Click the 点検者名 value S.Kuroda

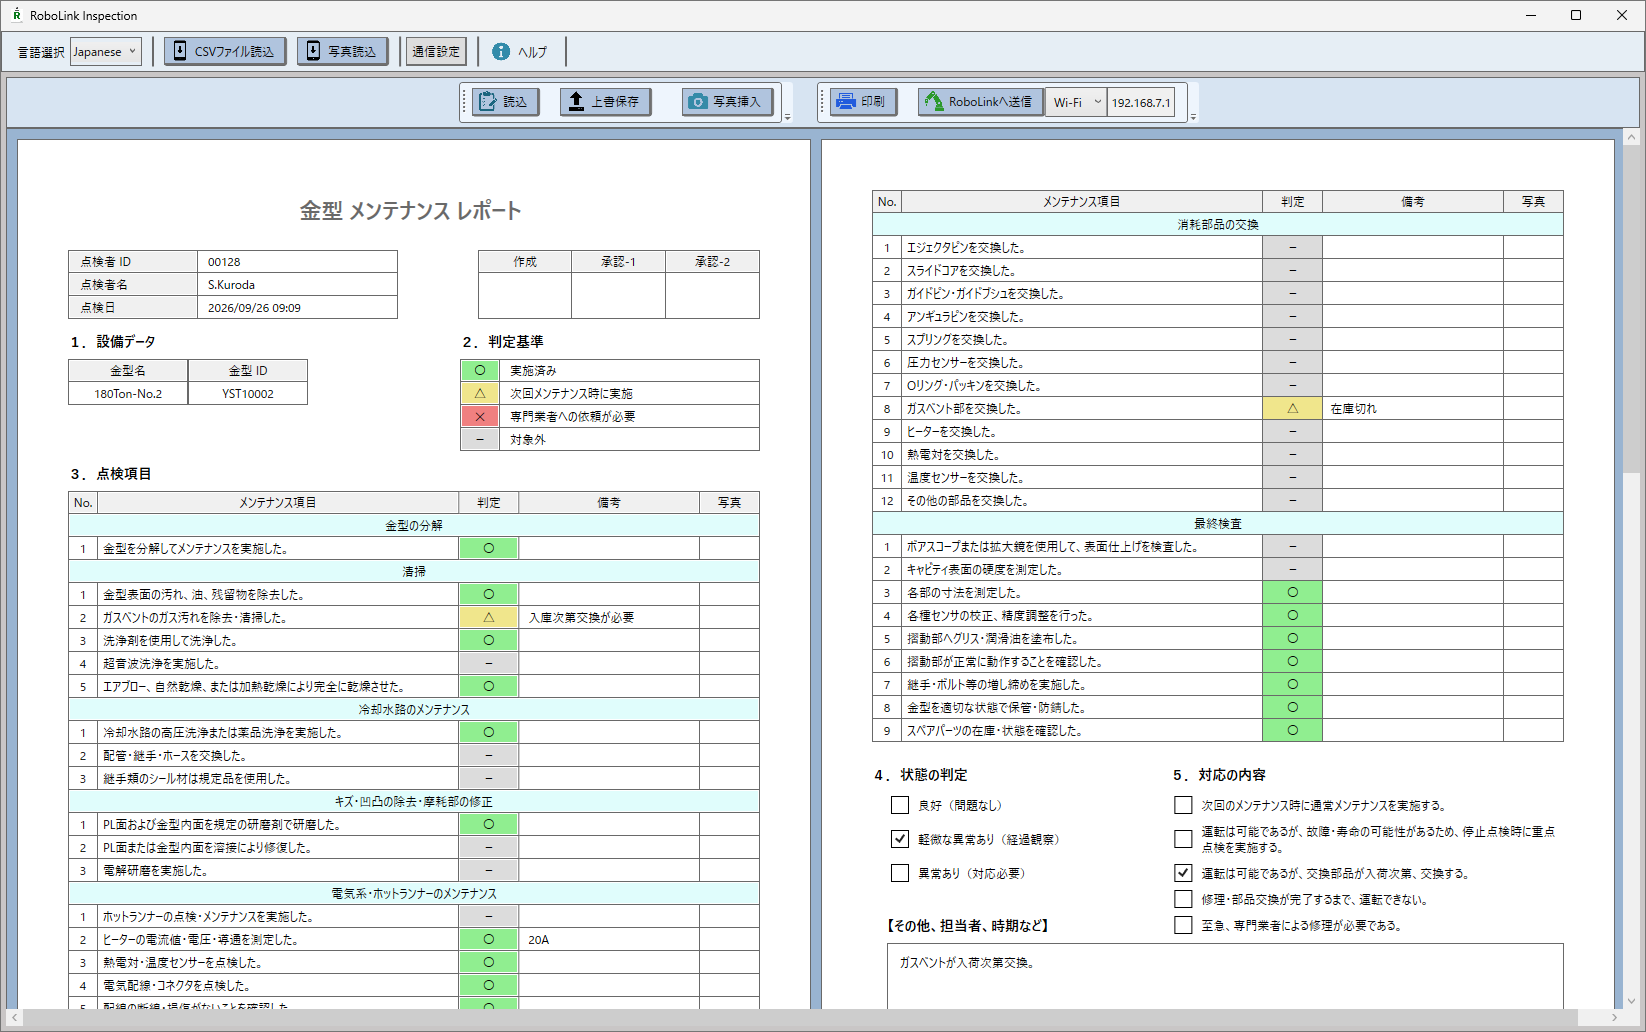[297, 285]
